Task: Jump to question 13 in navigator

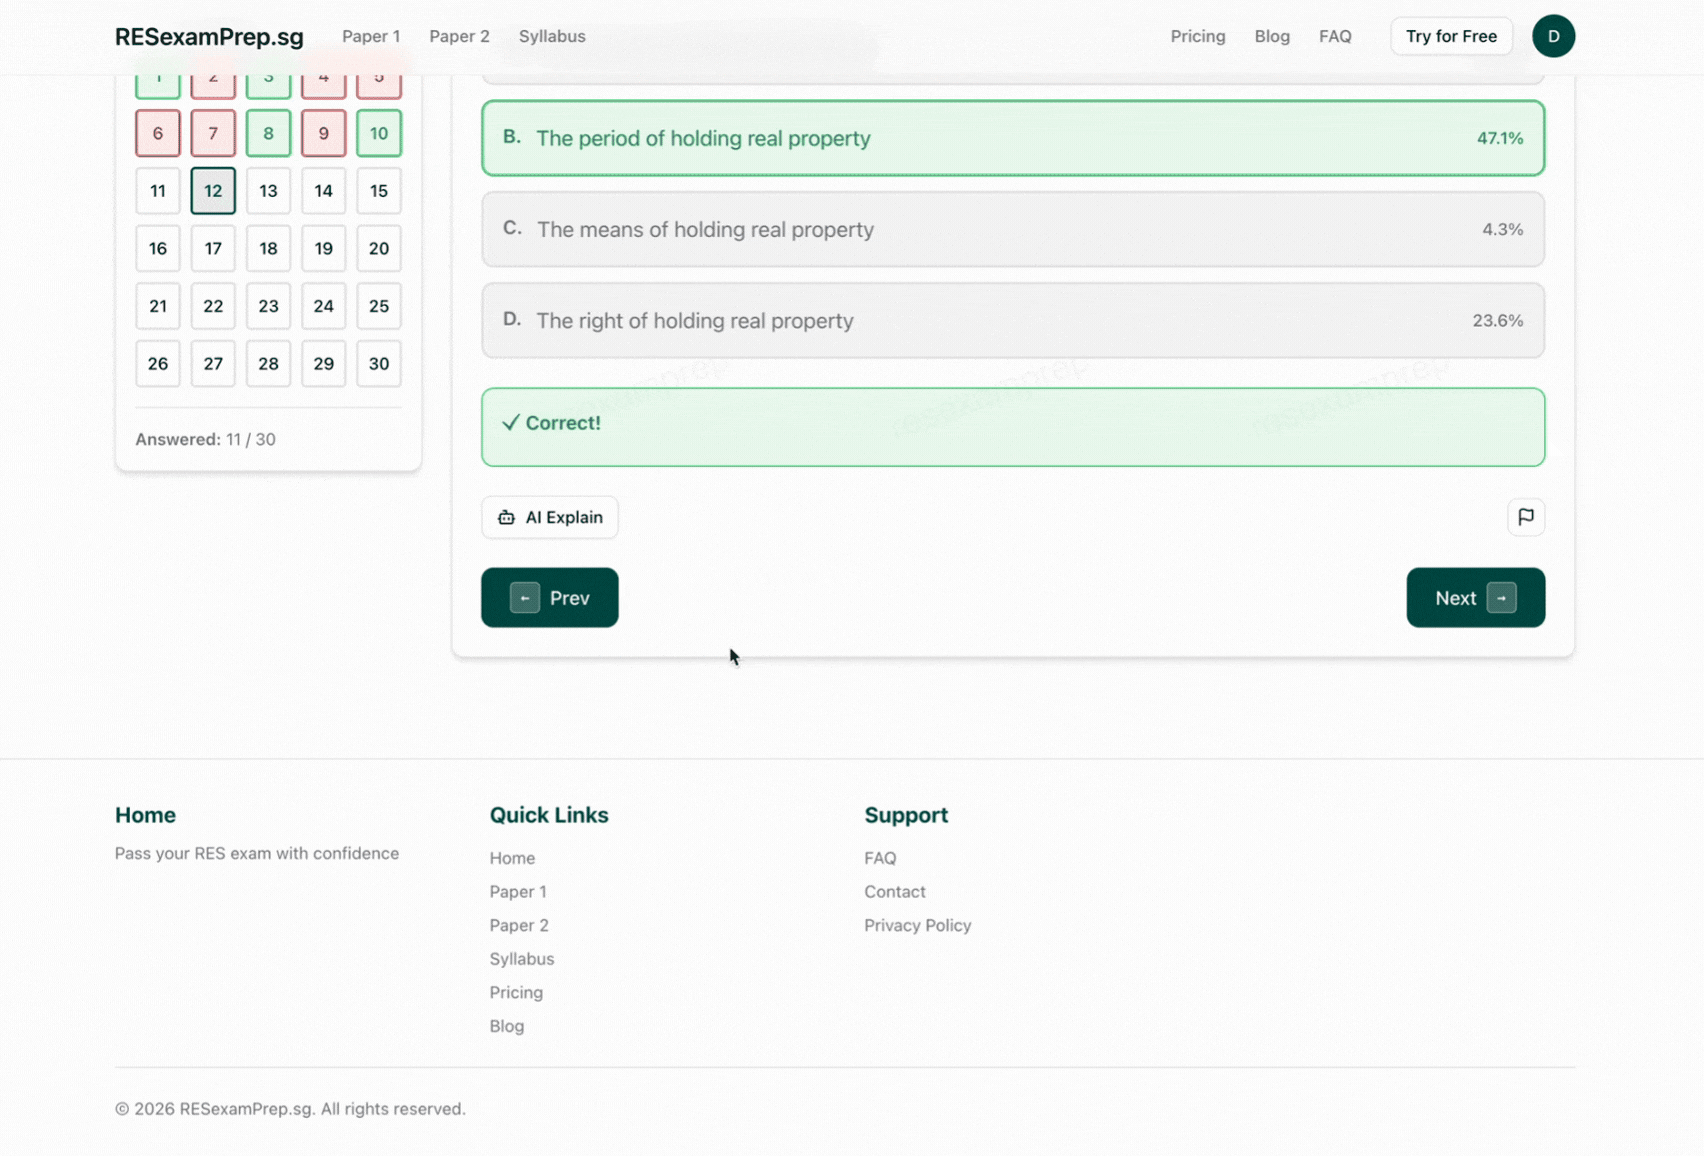Action: (268, 191)
